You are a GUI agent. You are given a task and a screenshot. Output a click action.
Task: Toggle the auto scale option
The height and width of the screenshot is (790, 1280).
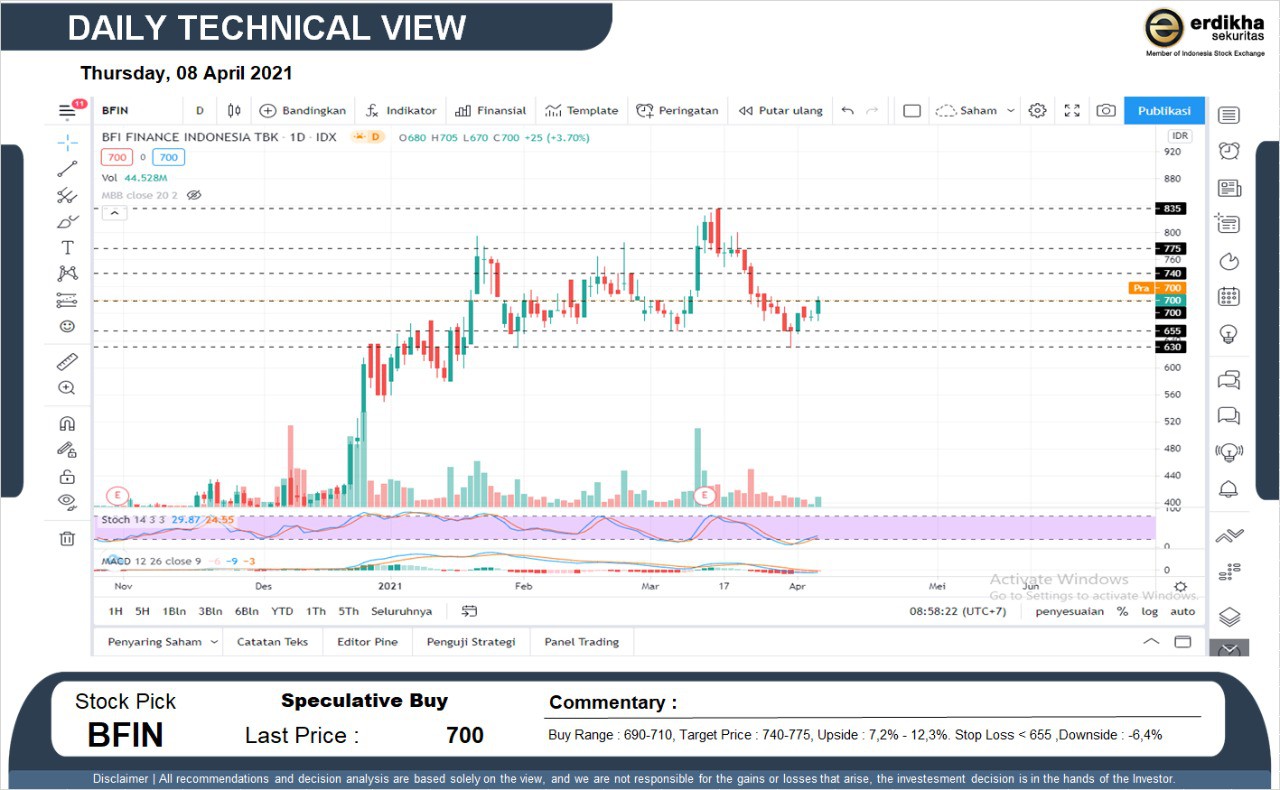click(1182, 611)
